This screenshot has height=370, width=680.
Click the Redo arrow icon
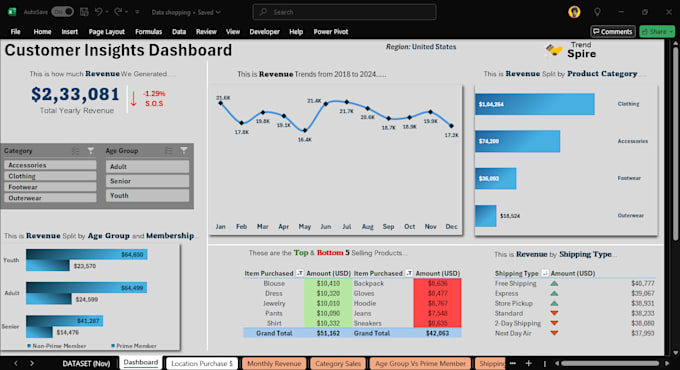coord(118,12)
